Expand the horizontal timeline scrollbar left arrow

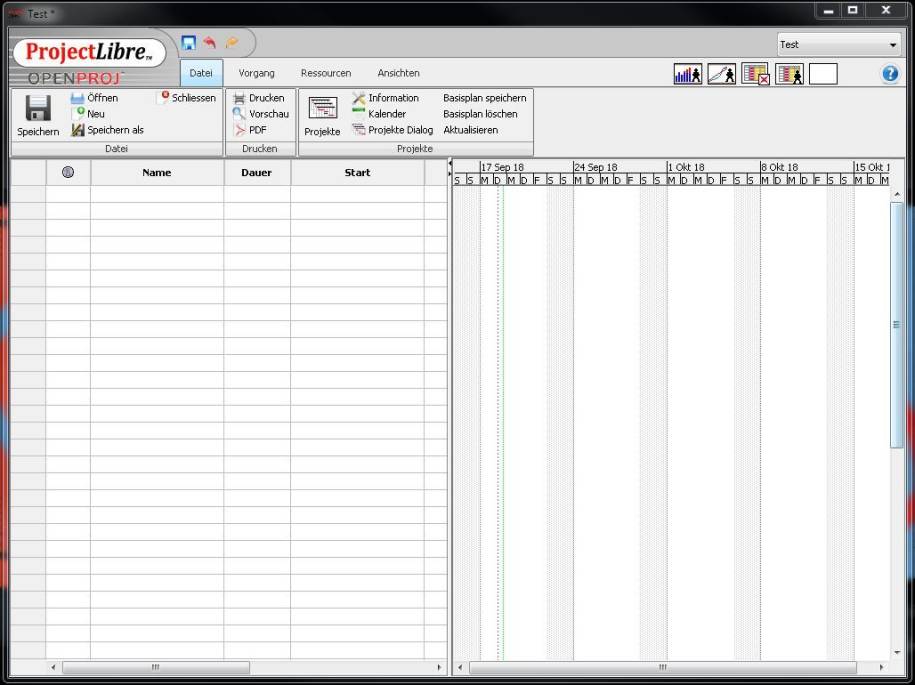pos(461,667)
